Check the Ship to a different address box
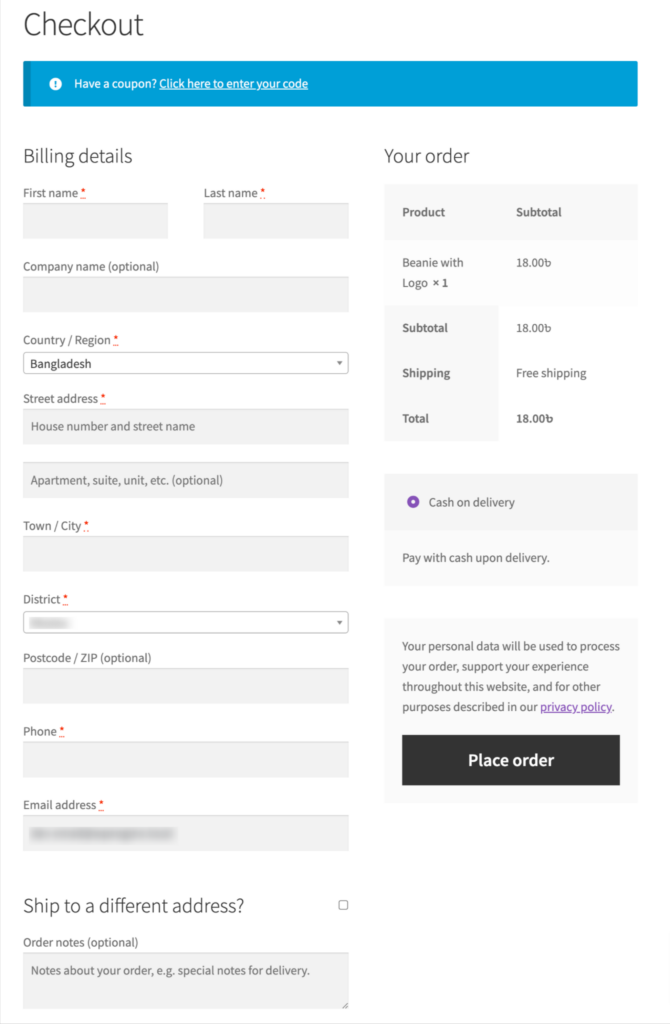The height and width of the screenshot is (1024, 670). pos(343,904)
